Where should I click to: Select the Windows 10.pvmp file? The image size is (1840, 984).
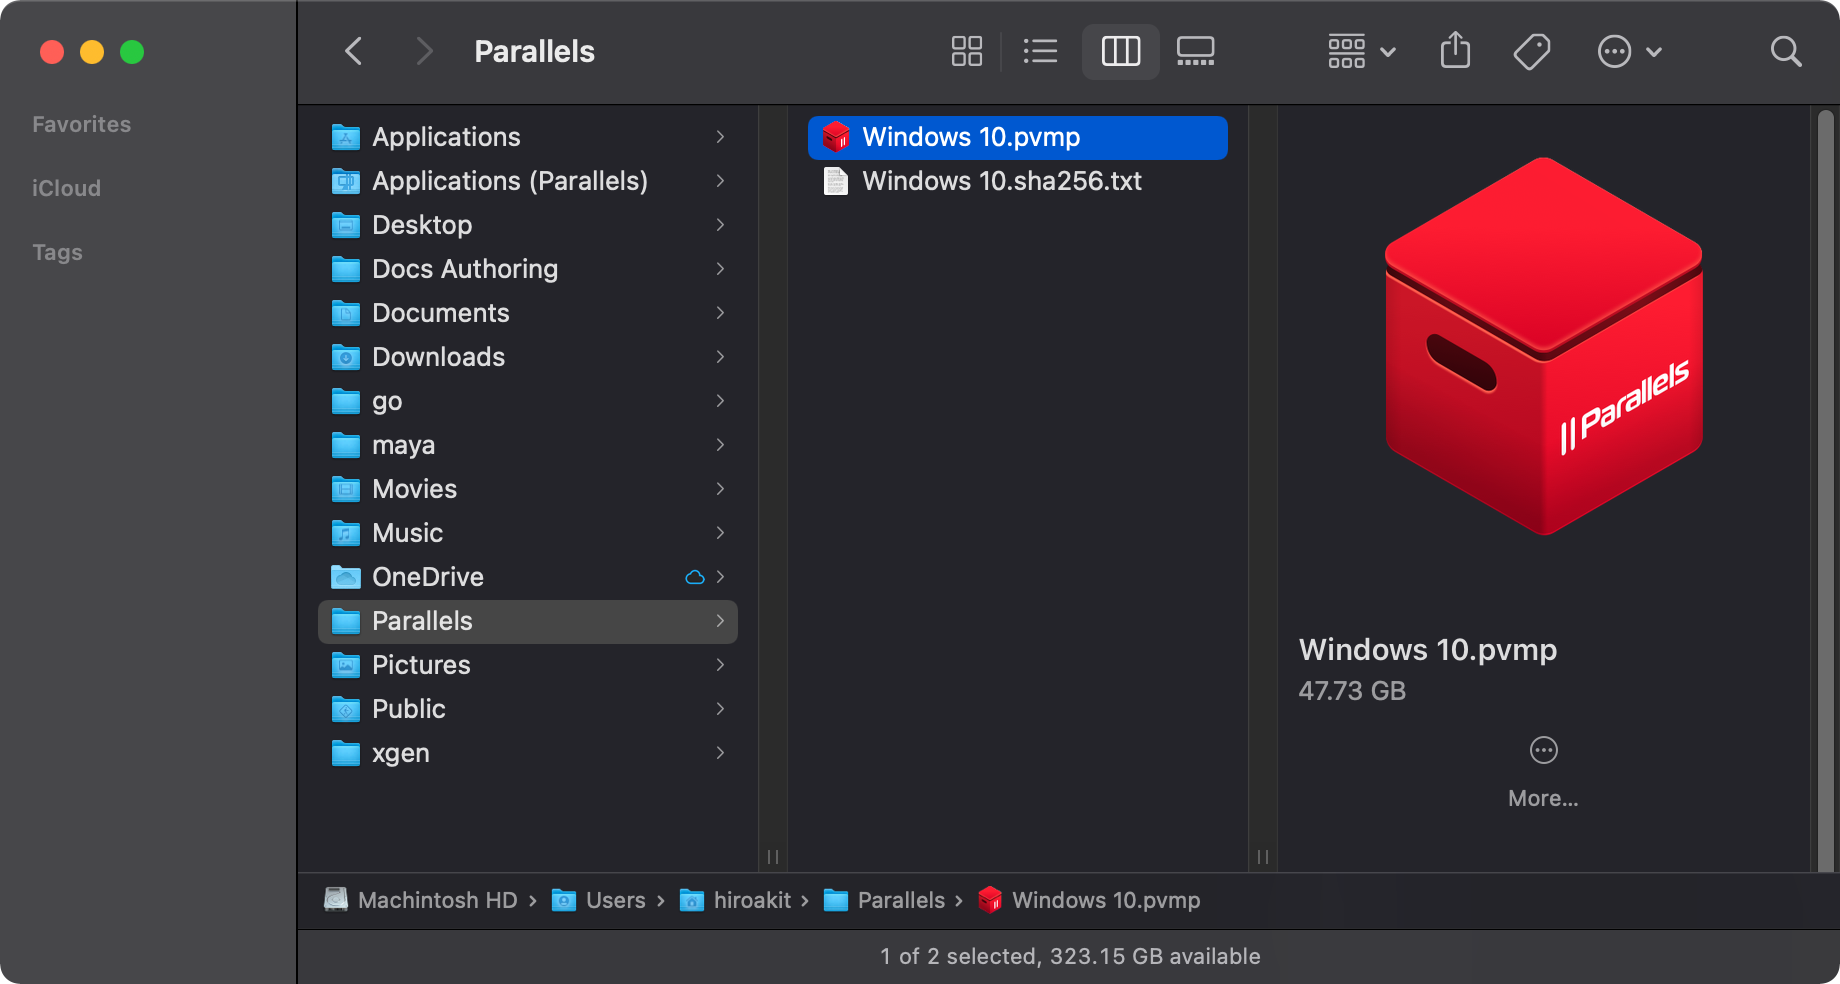971,137
